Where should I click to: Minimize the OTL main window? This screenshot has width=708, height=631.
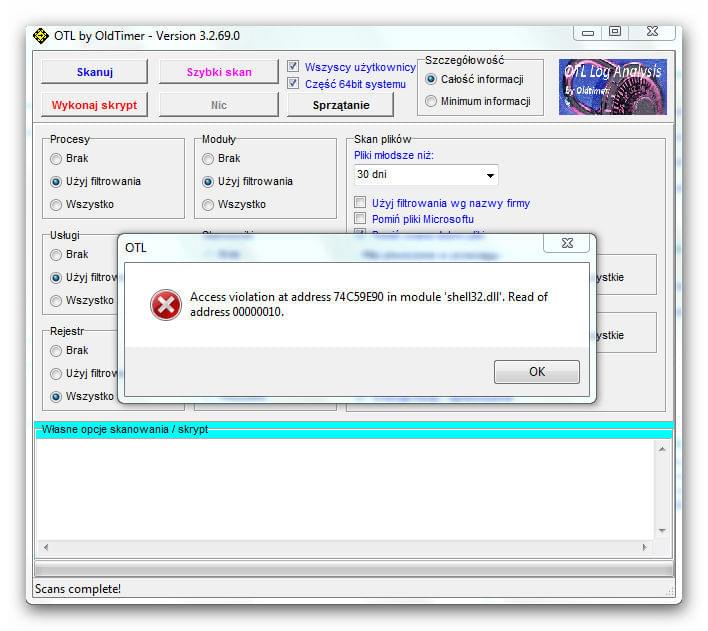point(587,33)
